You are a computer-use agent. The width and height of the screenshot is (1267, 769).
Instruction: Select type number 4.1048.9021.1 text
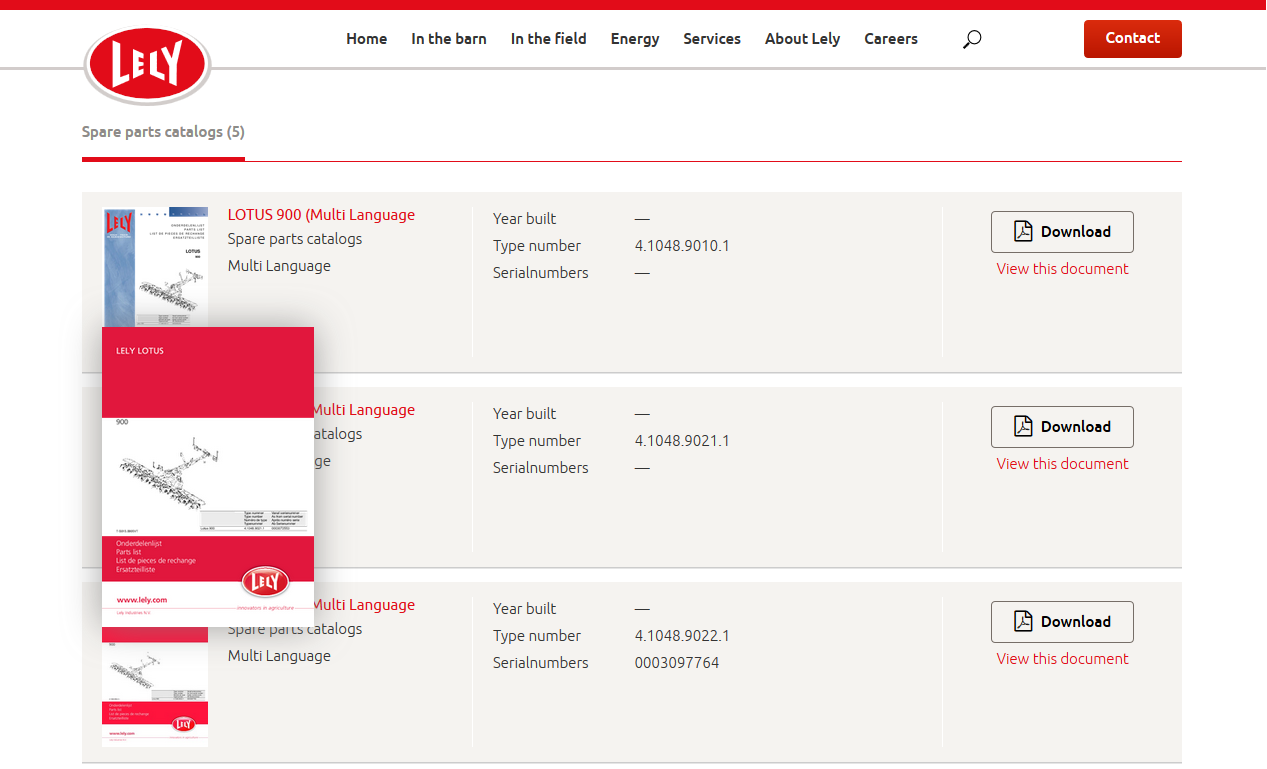tap(682, 441)
